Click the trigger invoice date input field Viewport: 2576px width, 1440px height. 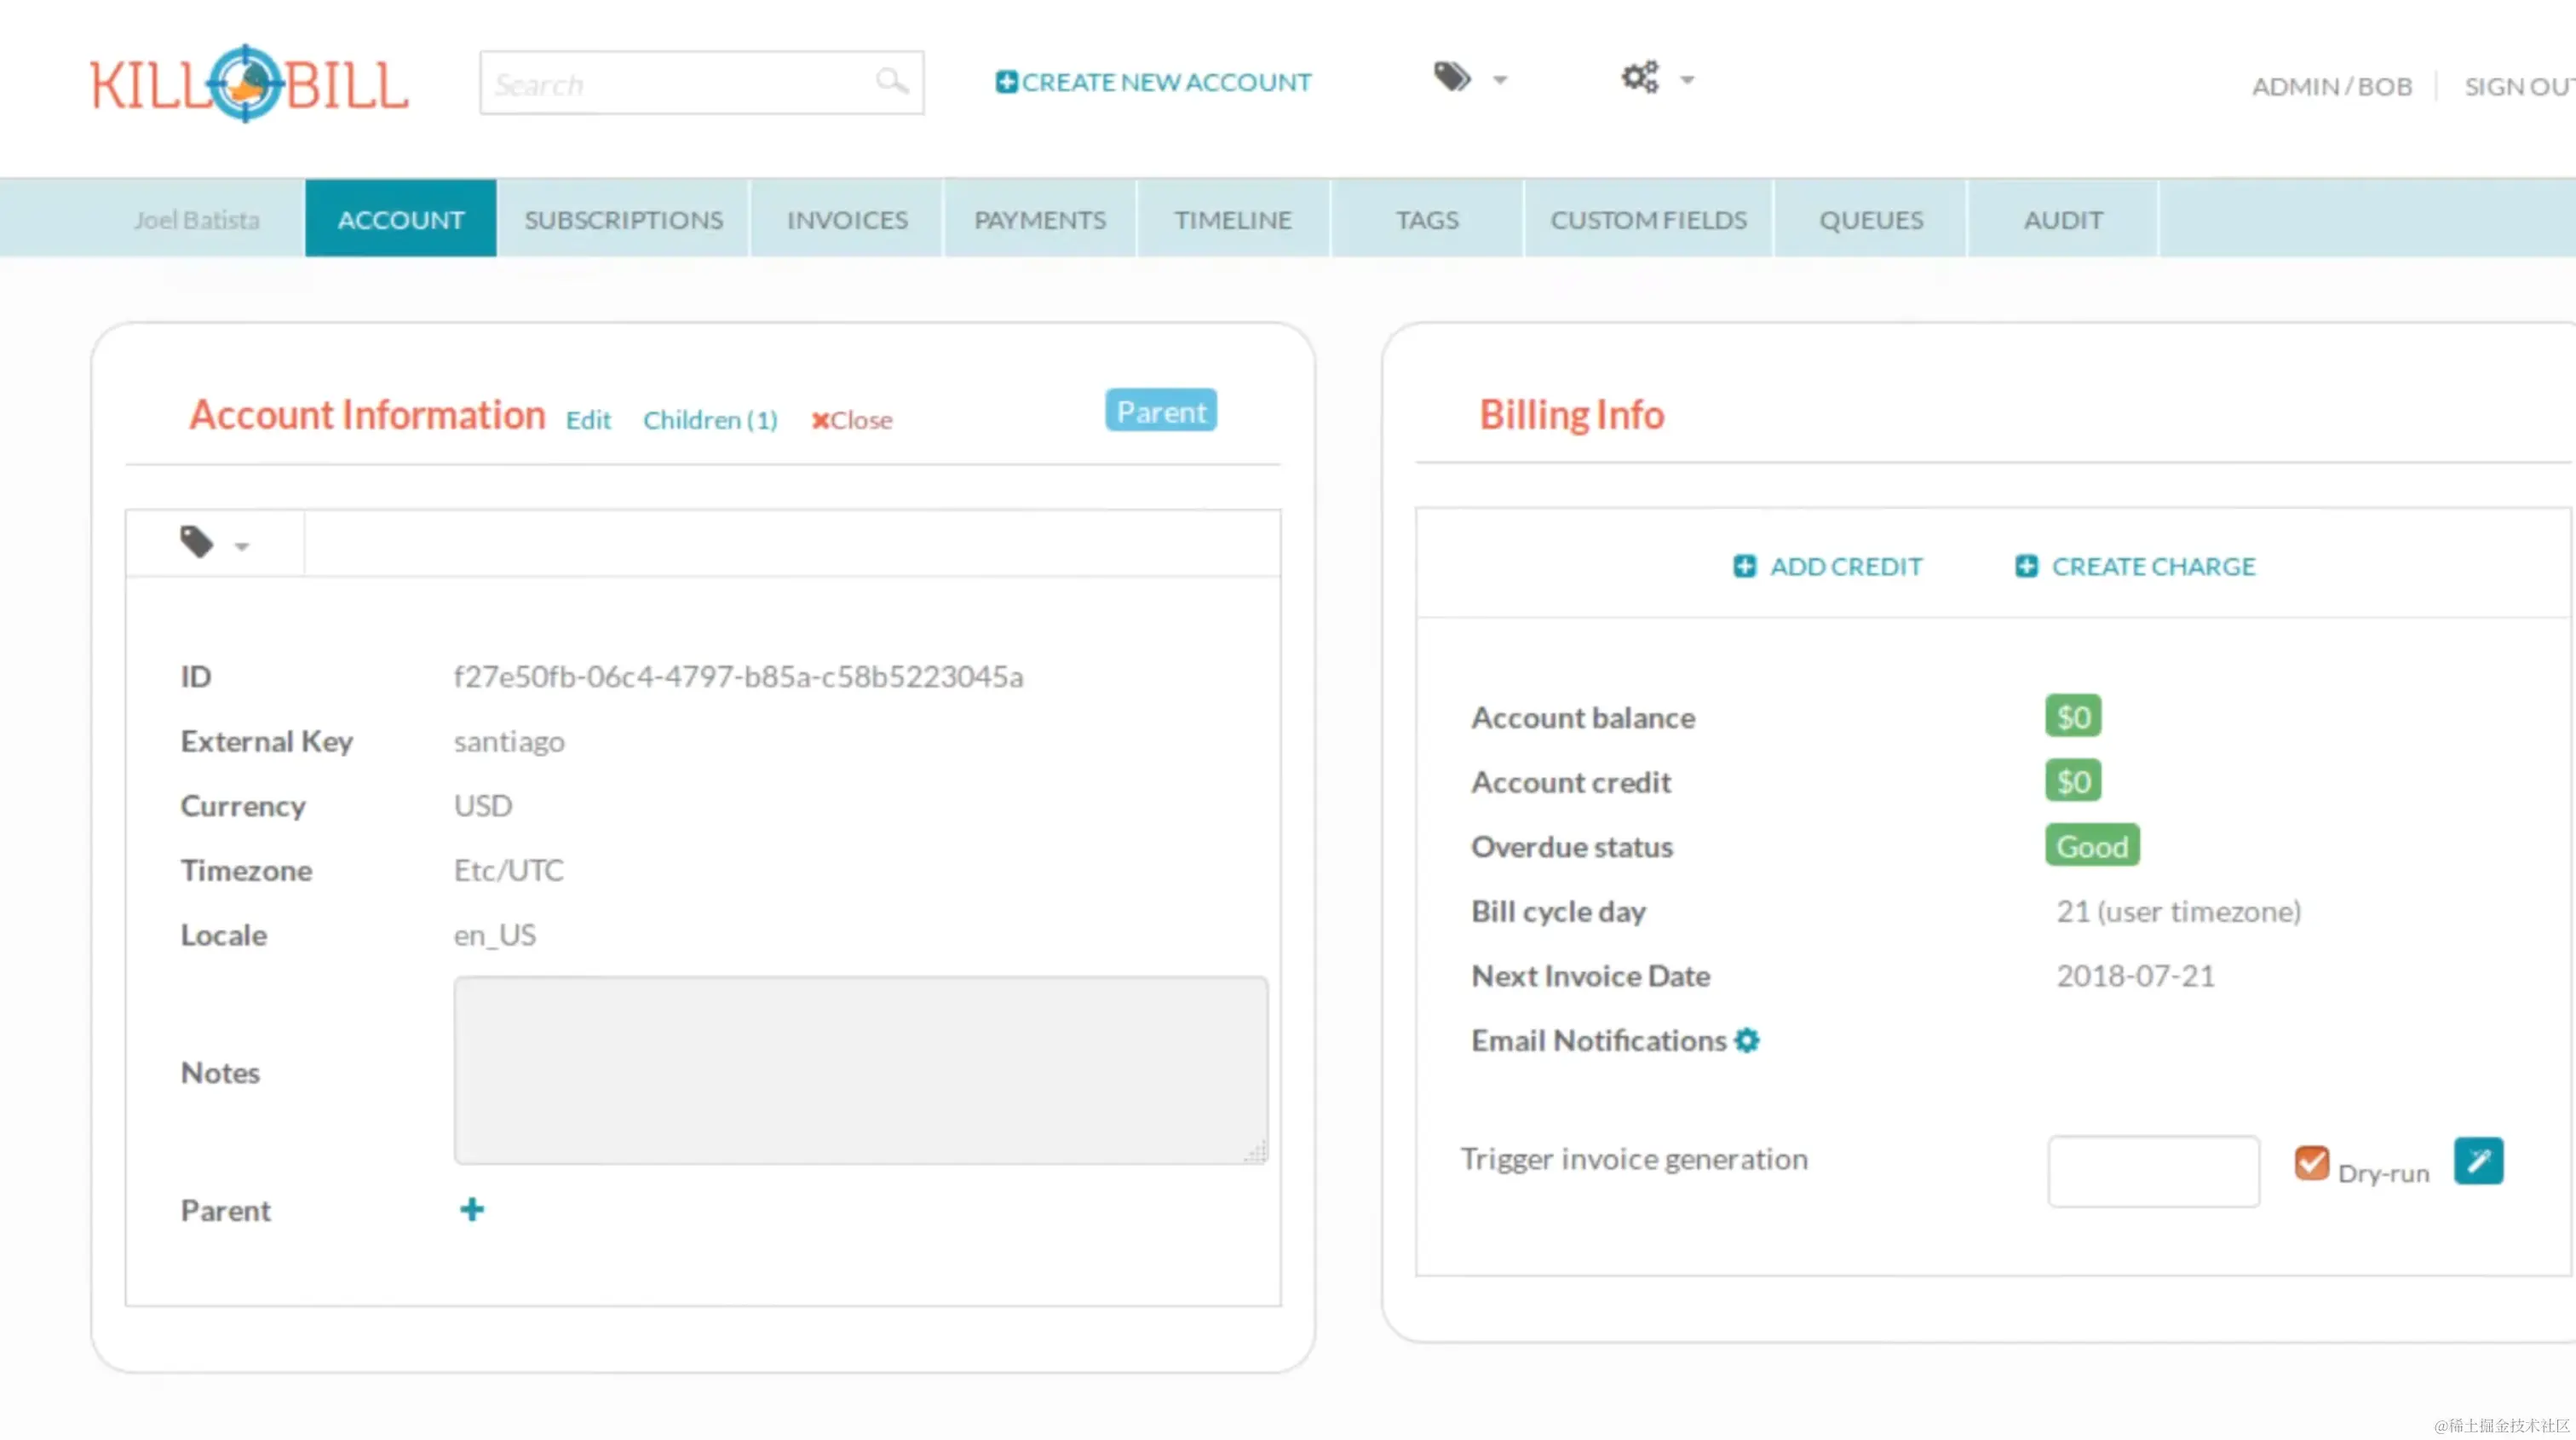point(2153,1171)
